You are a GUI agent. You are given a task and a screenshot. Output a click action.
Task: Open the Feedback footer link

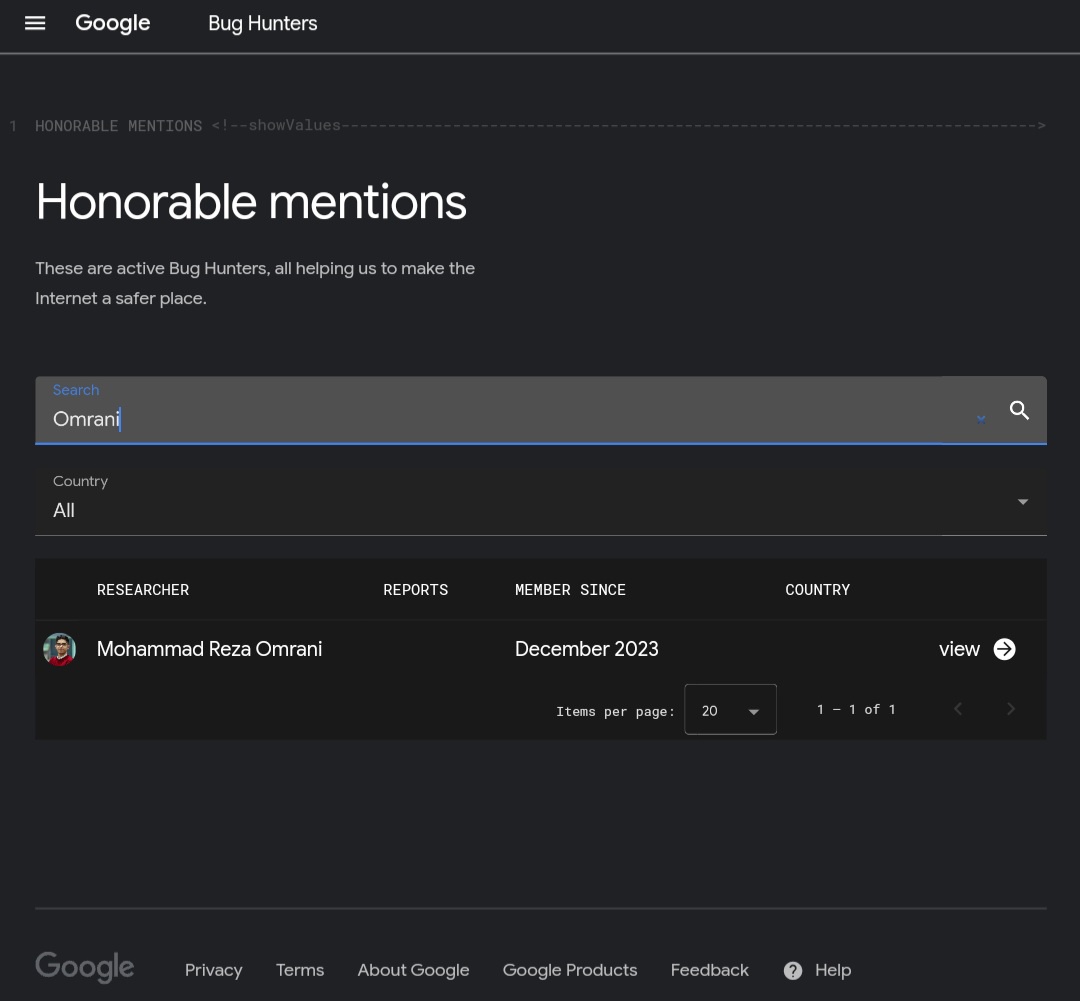709,970
